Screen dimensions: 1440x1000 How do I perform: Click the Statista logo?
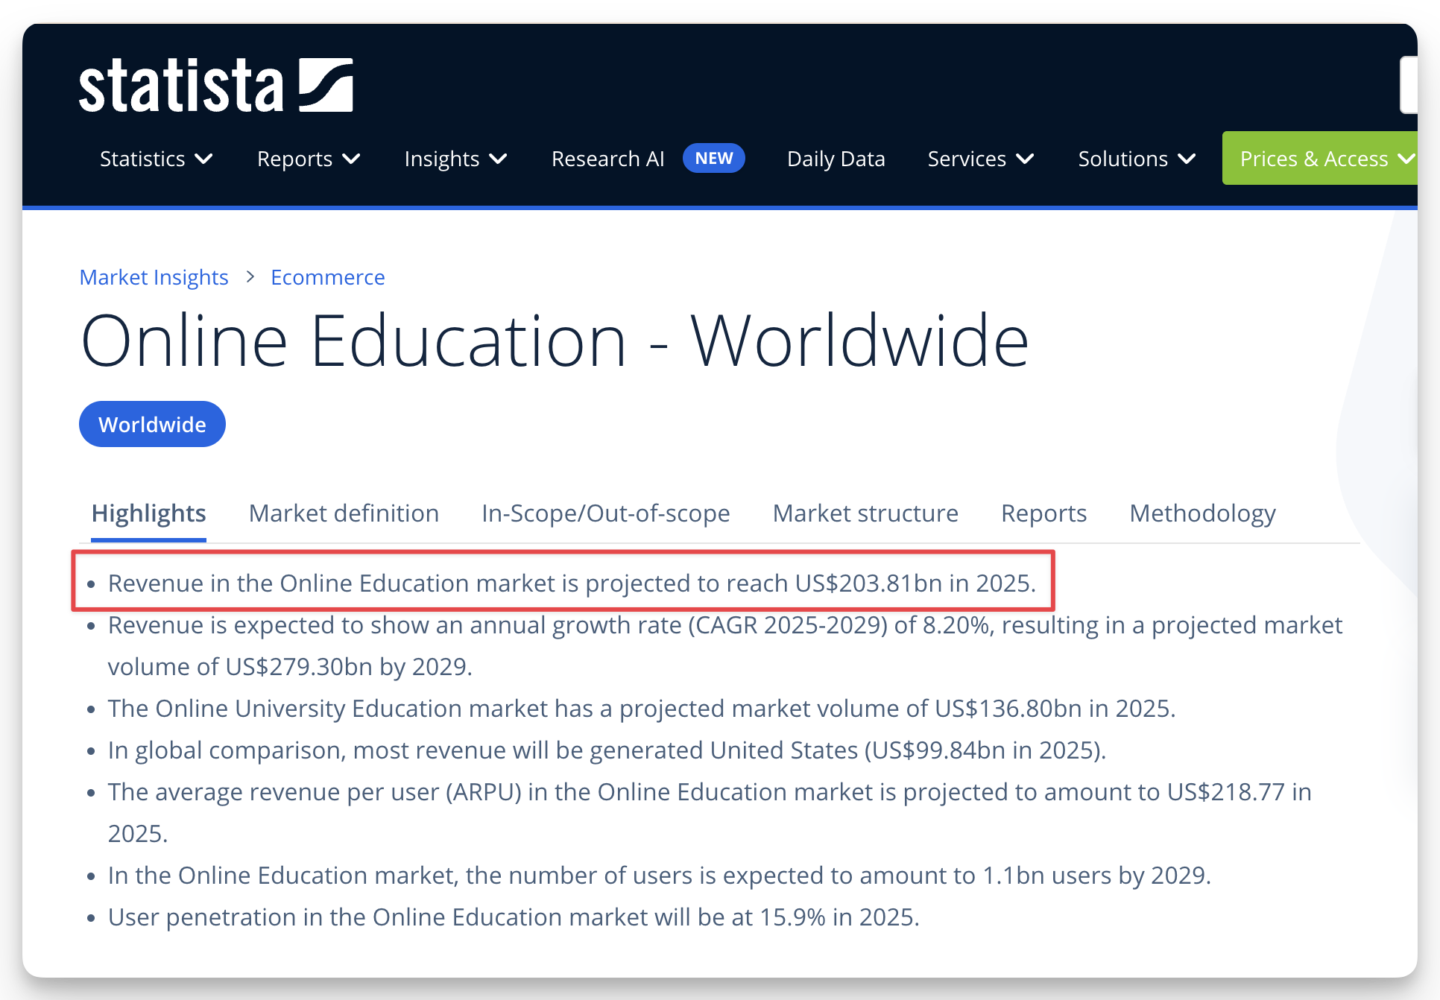pyautogui.click(x=216, y=85)
